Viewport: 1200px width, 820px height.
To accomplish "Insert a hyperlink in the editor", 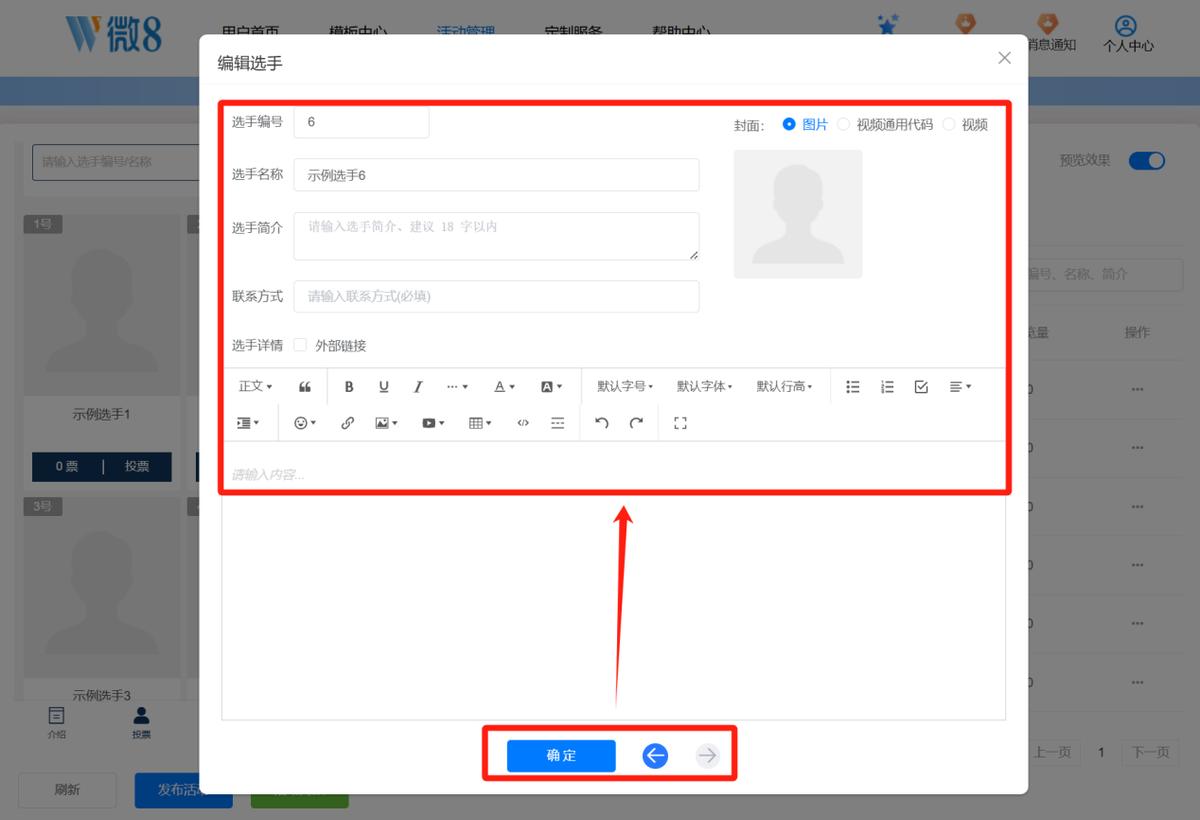I will [x=347, y=423].
